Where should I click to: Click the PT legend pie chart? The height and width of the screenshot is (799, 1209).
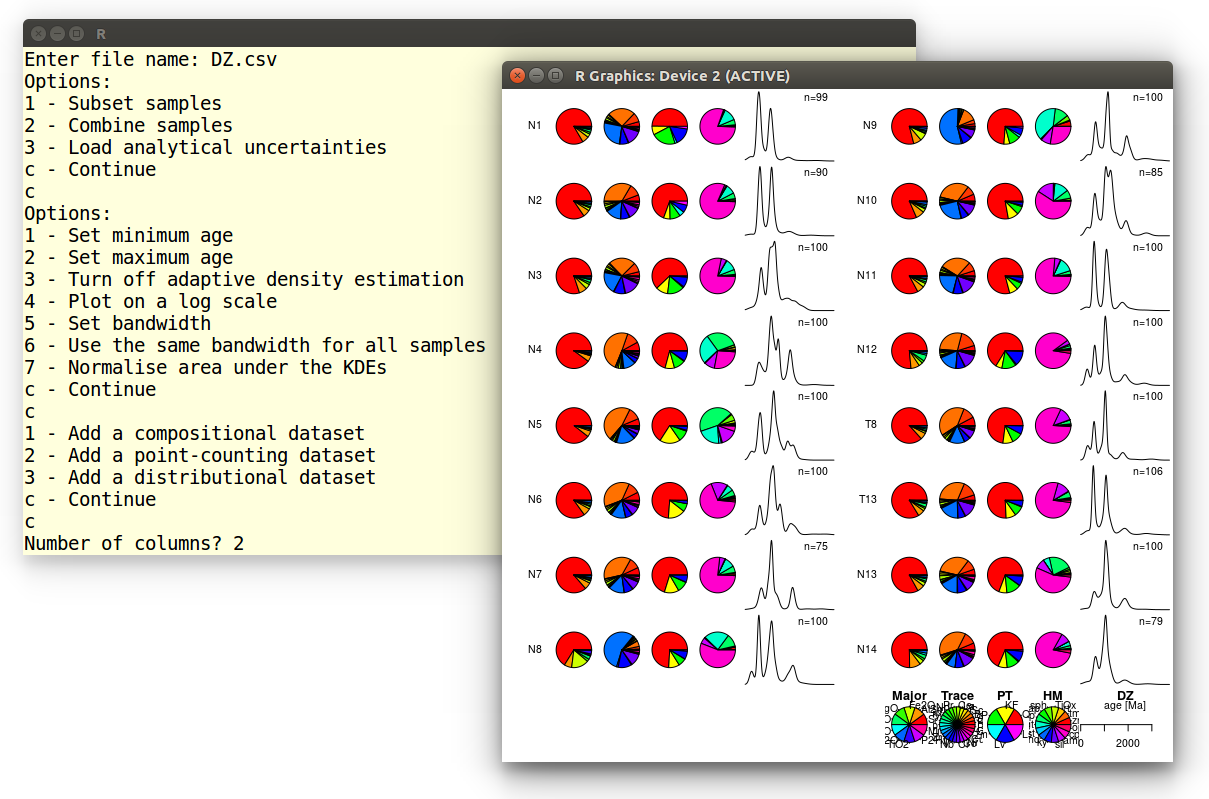point(1004,725)
